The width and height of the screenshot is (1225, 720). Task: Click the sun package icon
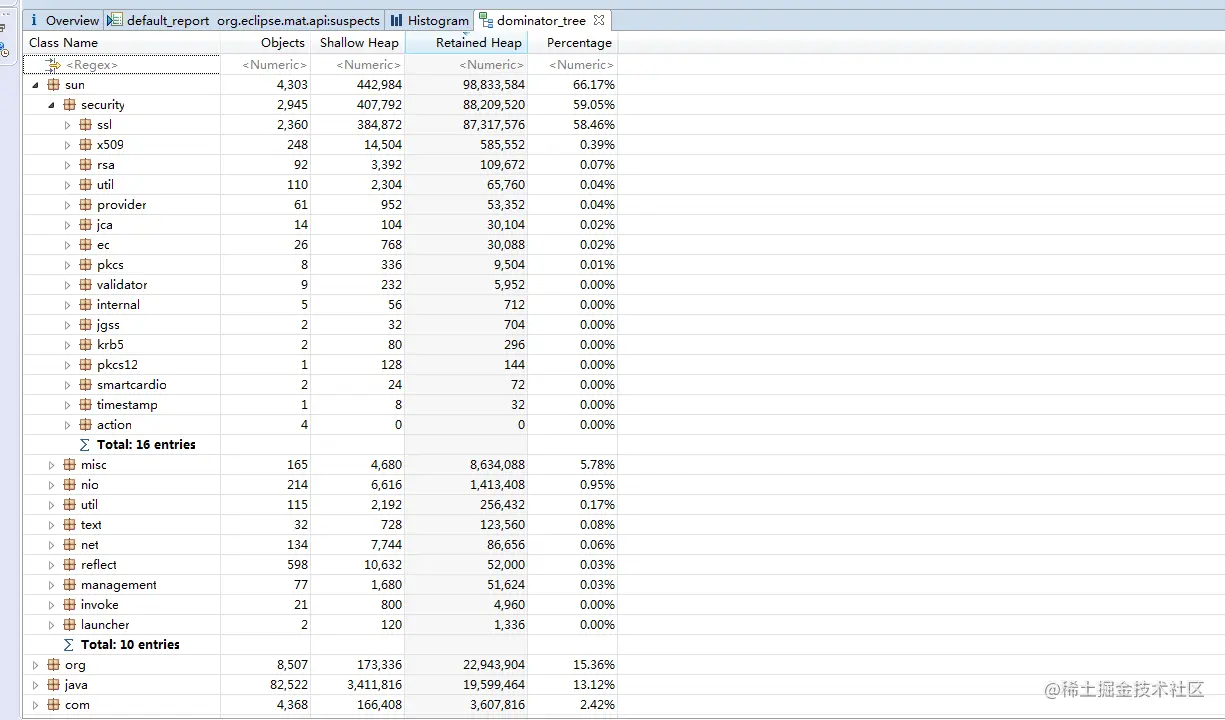53,85
